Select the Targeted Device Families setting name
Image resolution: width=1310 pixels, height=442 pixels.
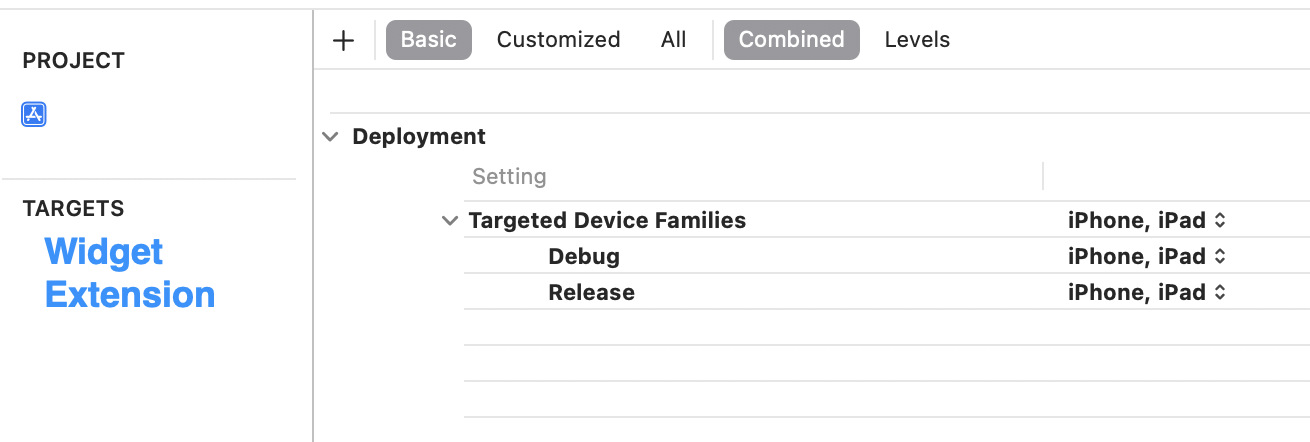[x=607, y=221]
